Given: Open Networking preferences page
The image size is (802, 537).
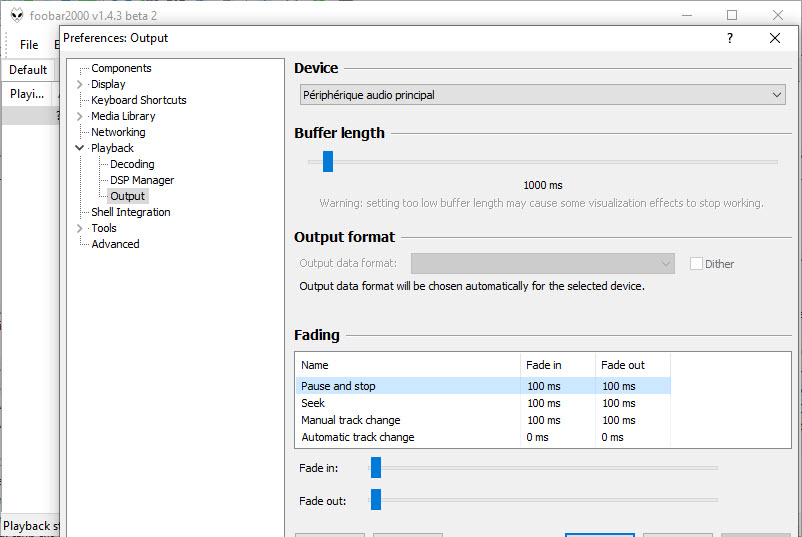Looking at the screenshot, I should point(118,132).
